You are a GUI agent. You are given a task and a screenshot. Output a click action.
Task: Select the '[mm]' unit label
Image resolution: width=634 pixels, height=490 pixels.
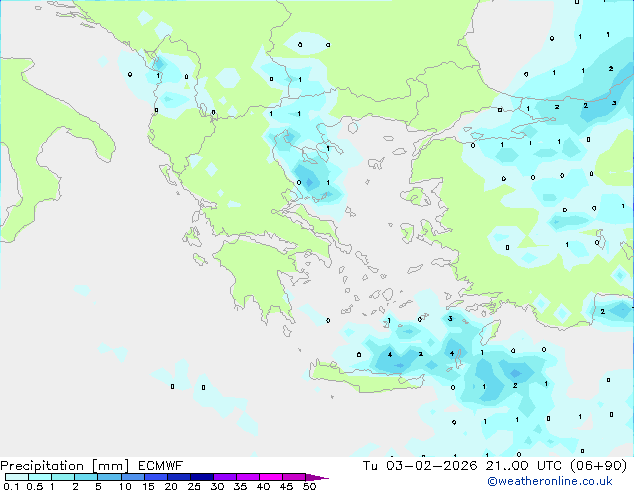(110, 466)
